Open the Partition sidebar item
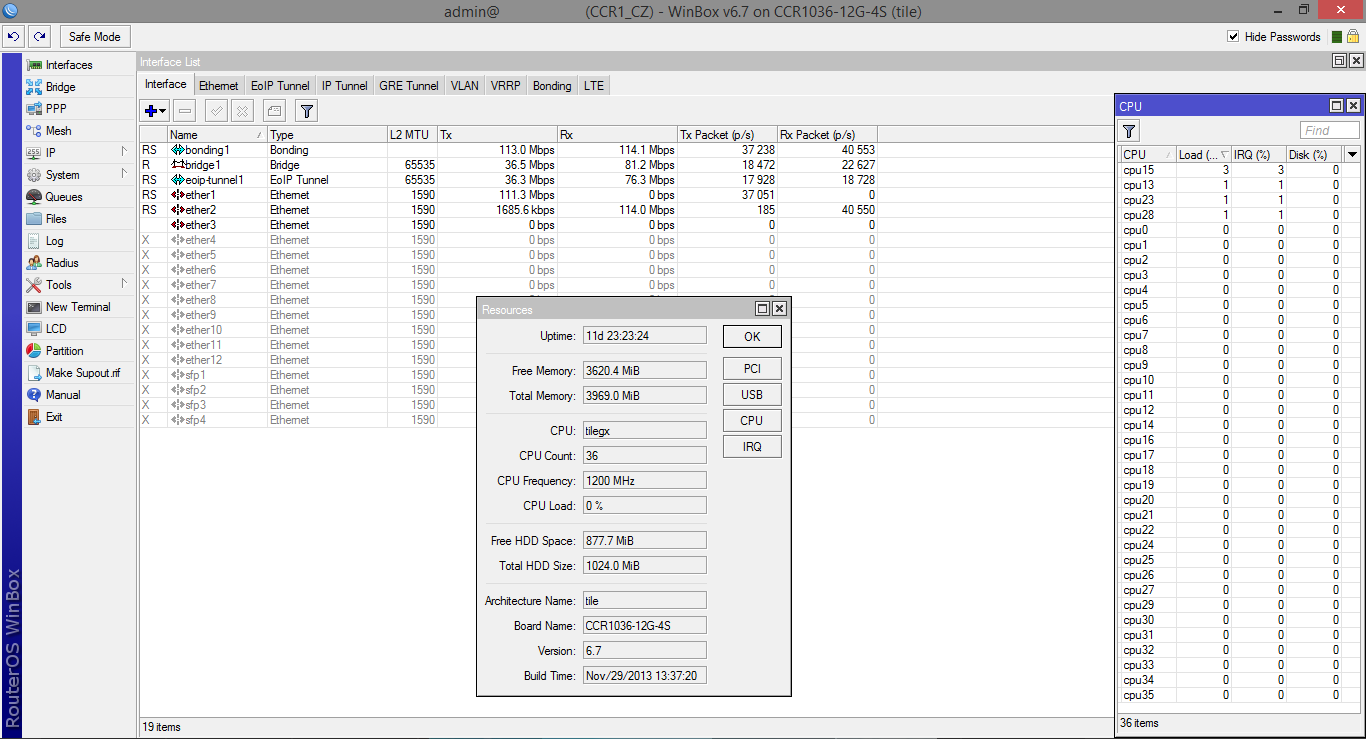Screen dimensions: 1366x739 pyautogui.click(x=64, y=351)
